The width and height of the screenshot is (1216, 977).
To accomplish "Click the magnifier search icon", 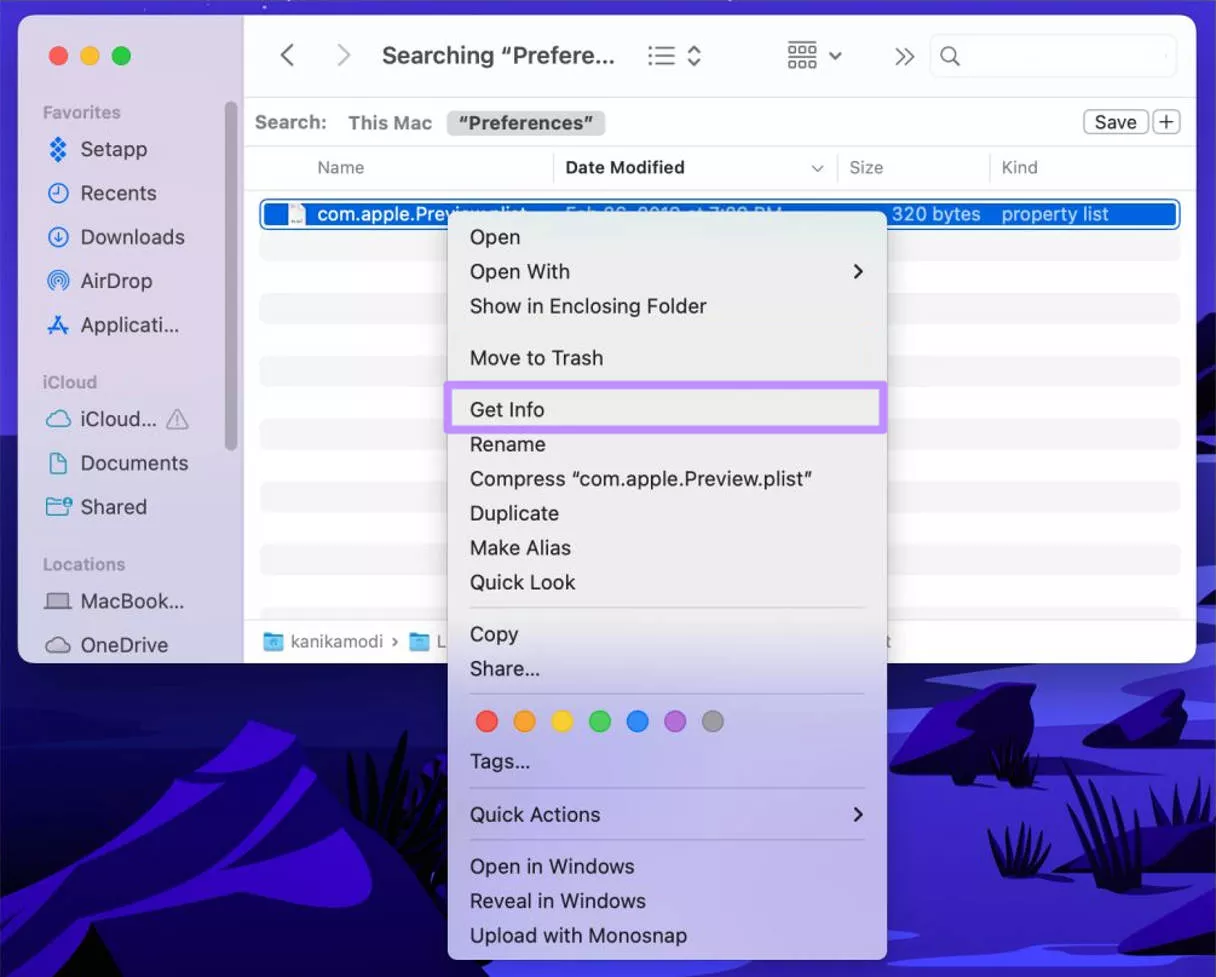I will click(x=950, y=56).
